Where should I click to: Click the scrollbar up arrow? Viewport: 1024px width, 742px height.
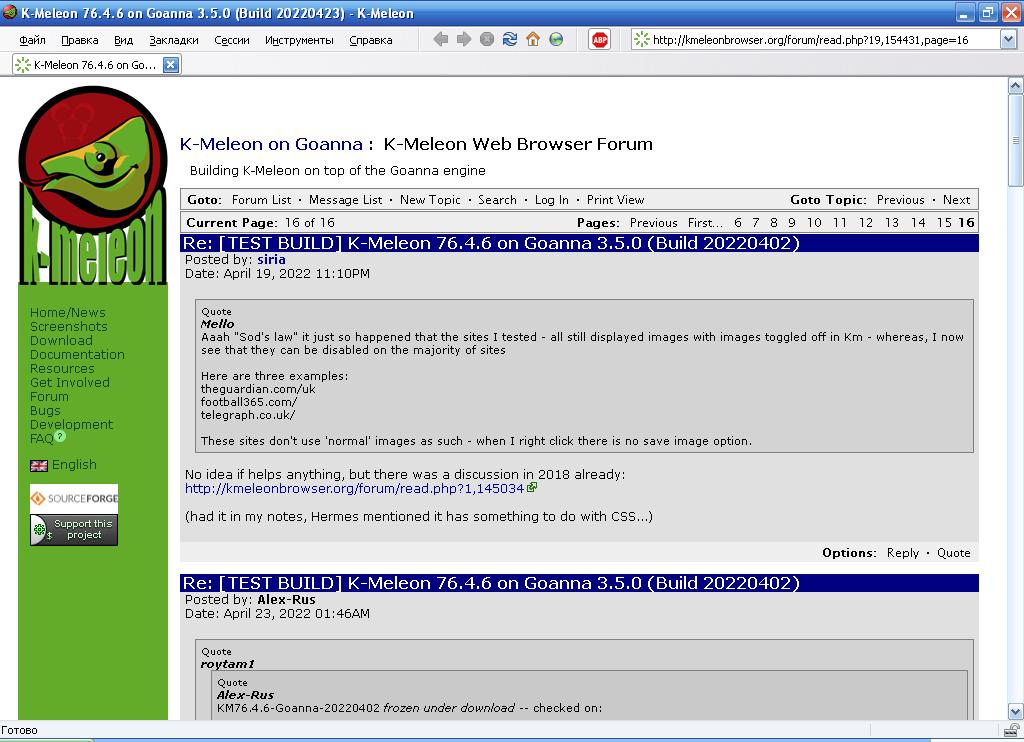pos(1016,86)
